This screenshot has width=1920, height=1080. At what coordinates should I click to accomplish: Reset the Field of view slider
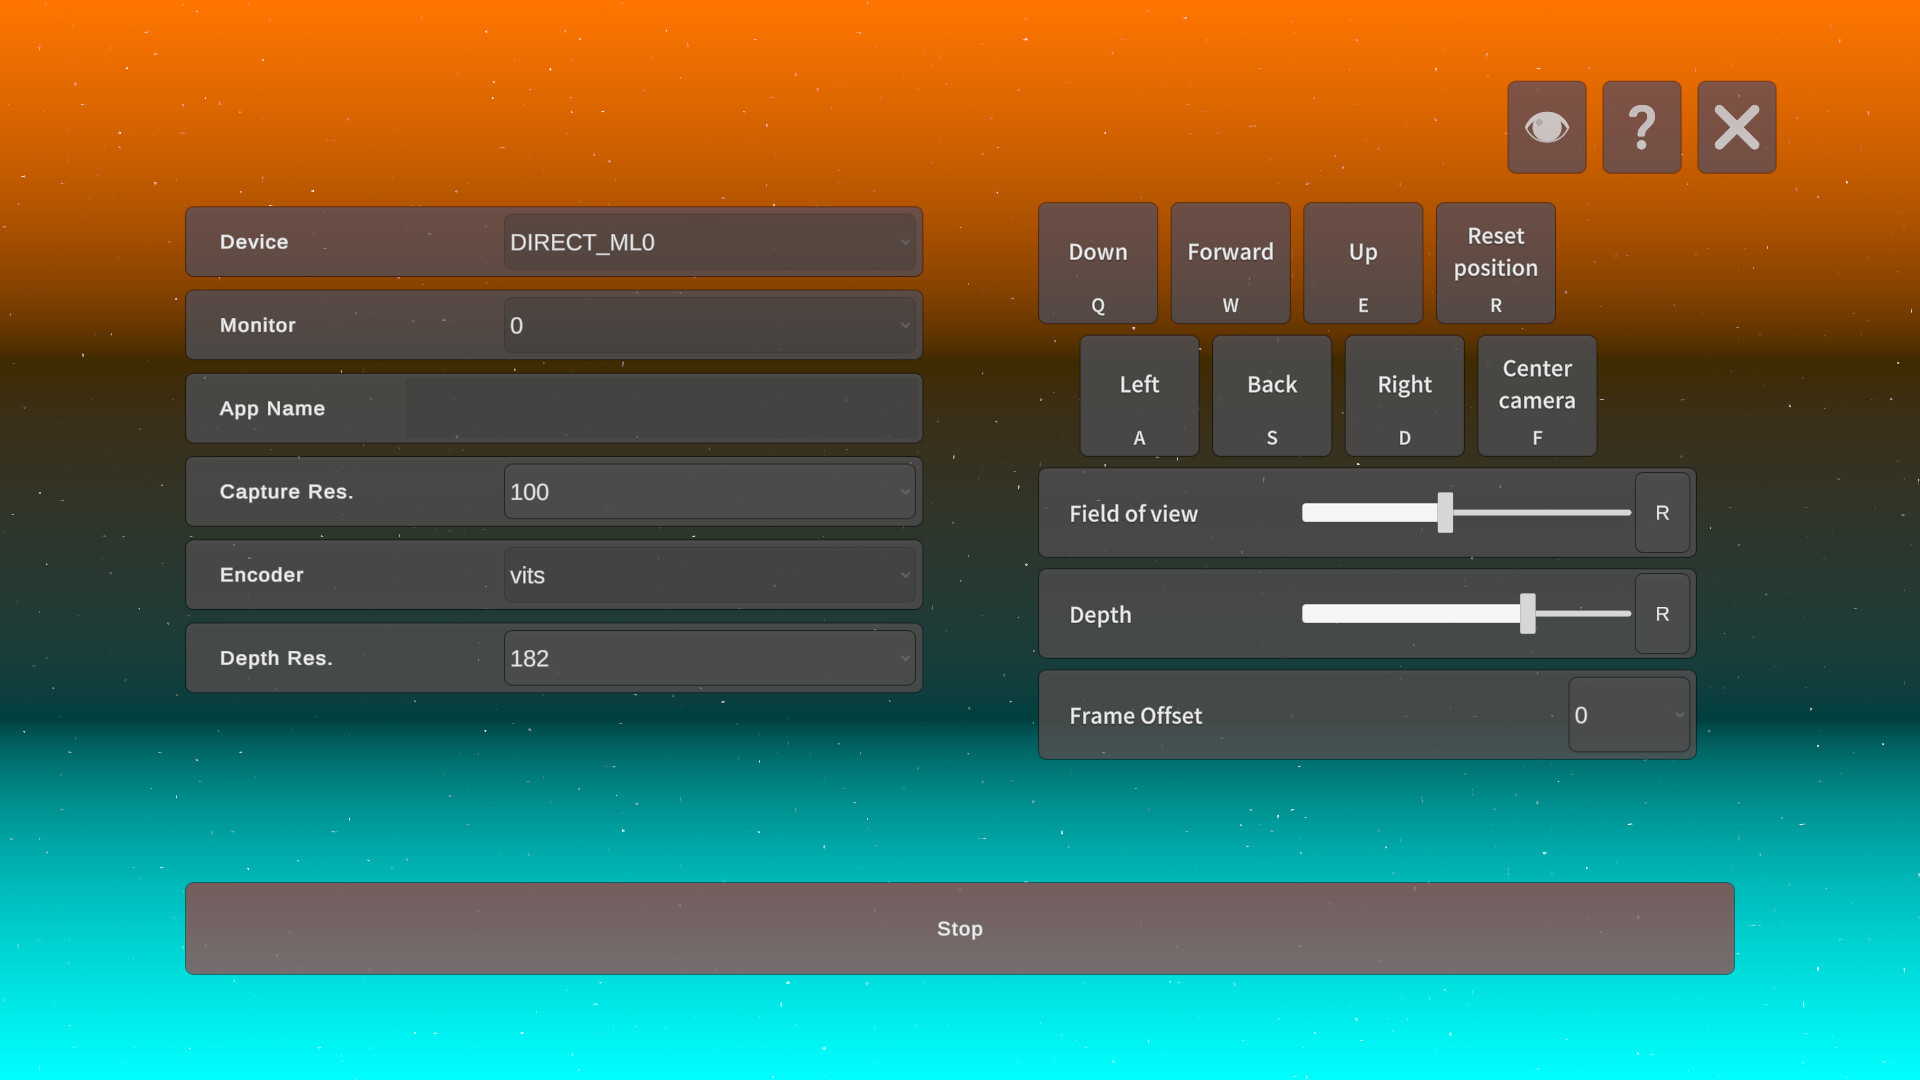pyautogui.click(x=1662, y=513)
